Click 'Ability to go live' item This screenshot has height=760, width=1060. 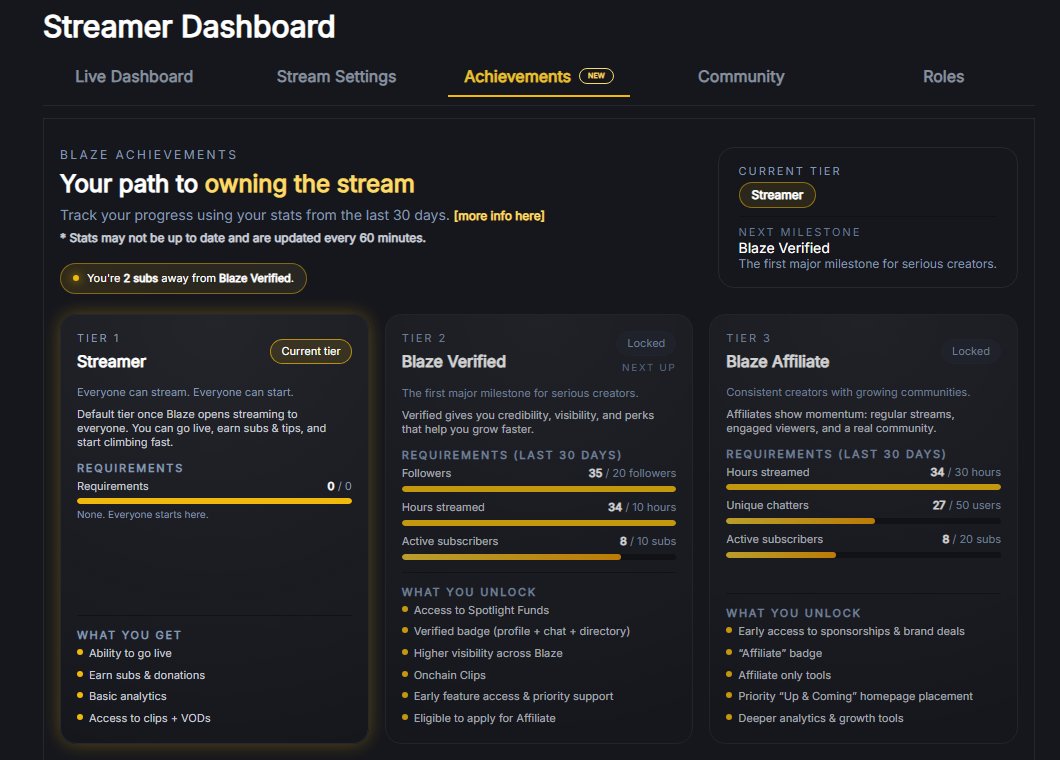130,653
